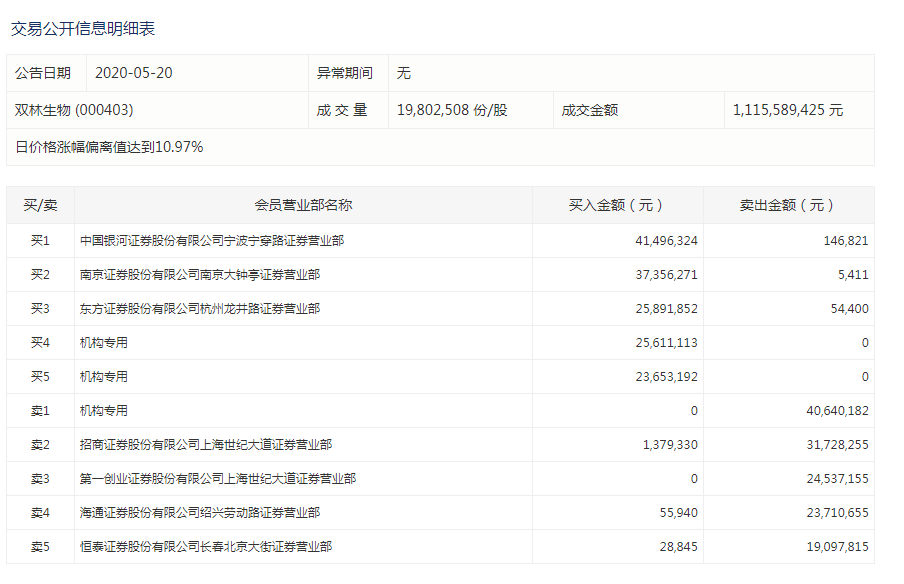Click sell amount 23,710,655
This screenshot has width=904, height=584.
point(837,513)
